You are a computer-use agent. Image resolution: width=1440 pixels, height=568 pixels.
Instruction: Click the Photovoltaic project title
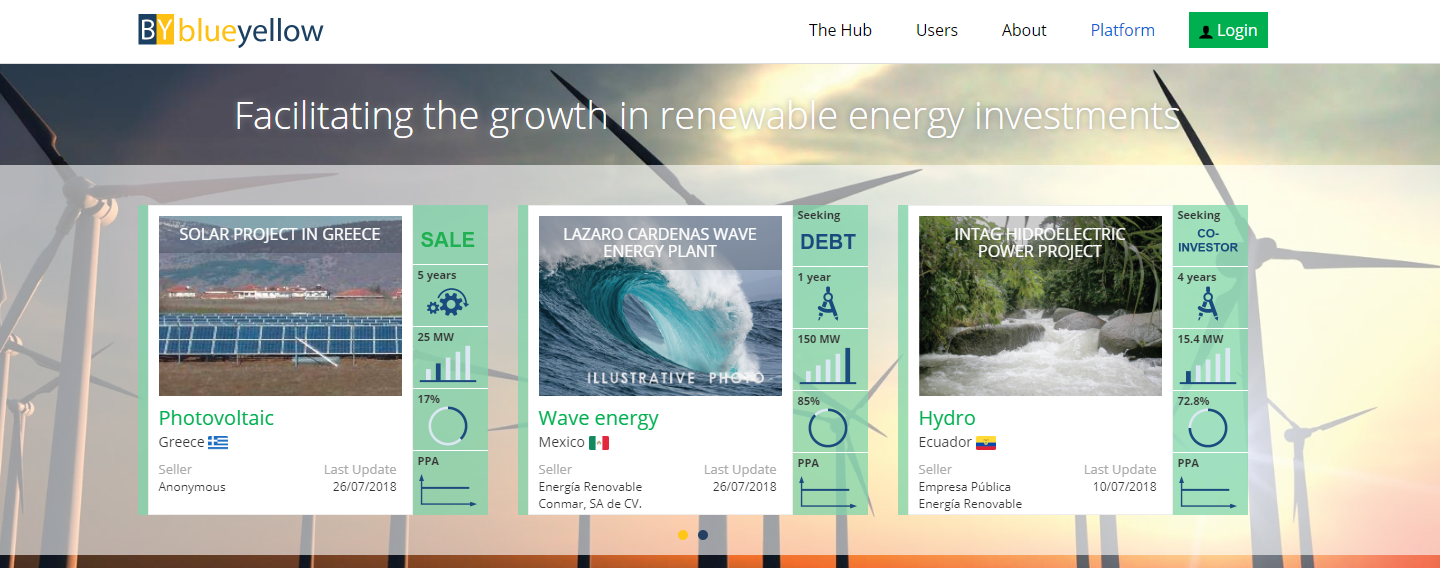(216, 418)
